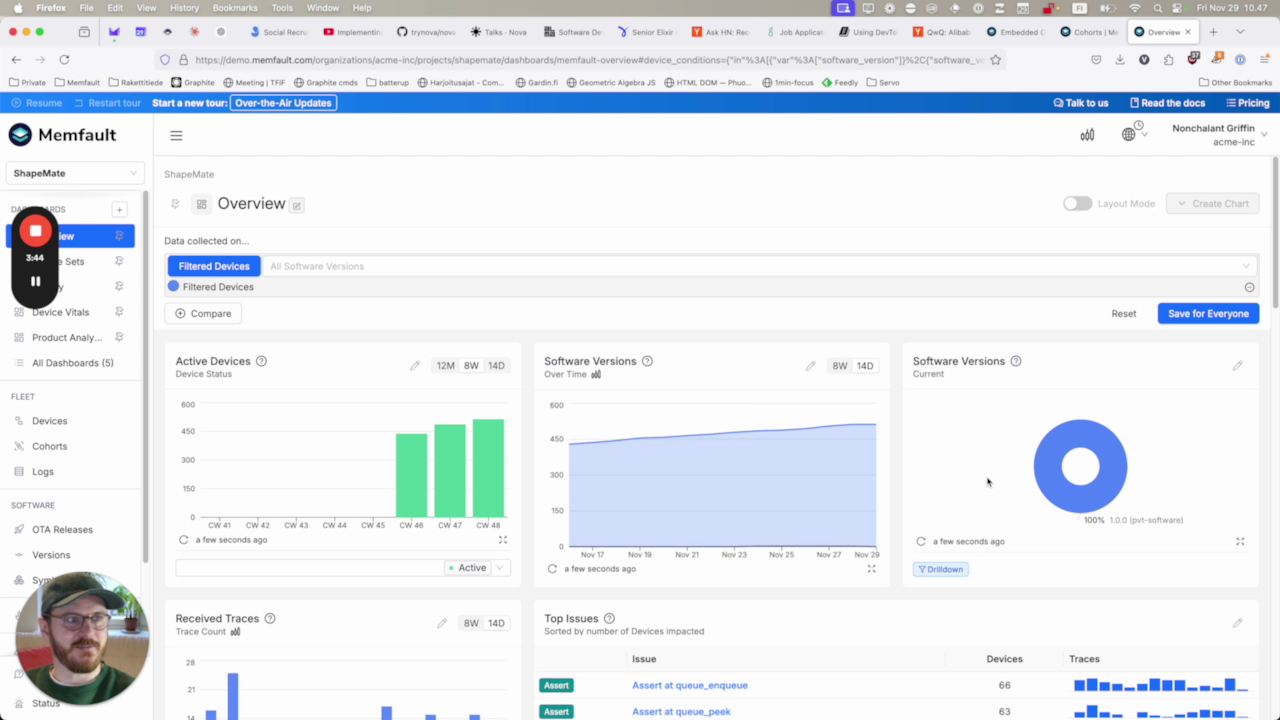Open Devices in Fleet sidebar
This screenshot has width=1280, height=720.
click(49, 421)
